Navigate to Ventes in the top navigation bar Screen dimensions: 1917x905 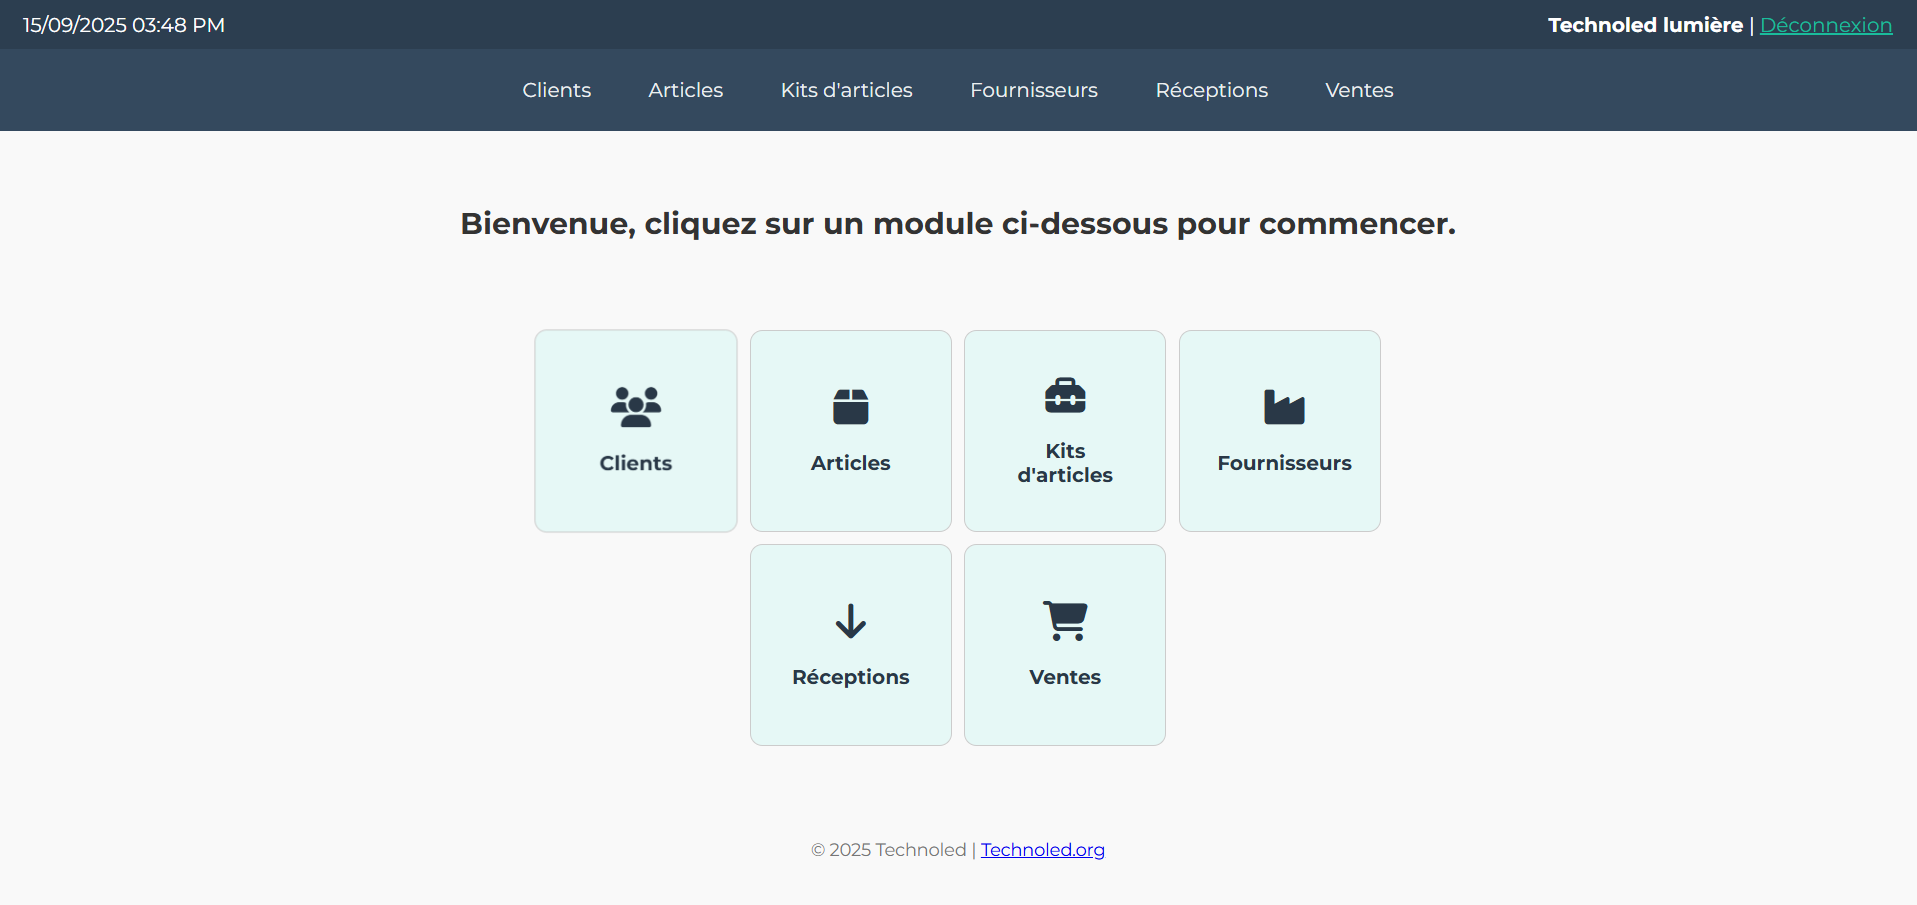(1359, 90)
